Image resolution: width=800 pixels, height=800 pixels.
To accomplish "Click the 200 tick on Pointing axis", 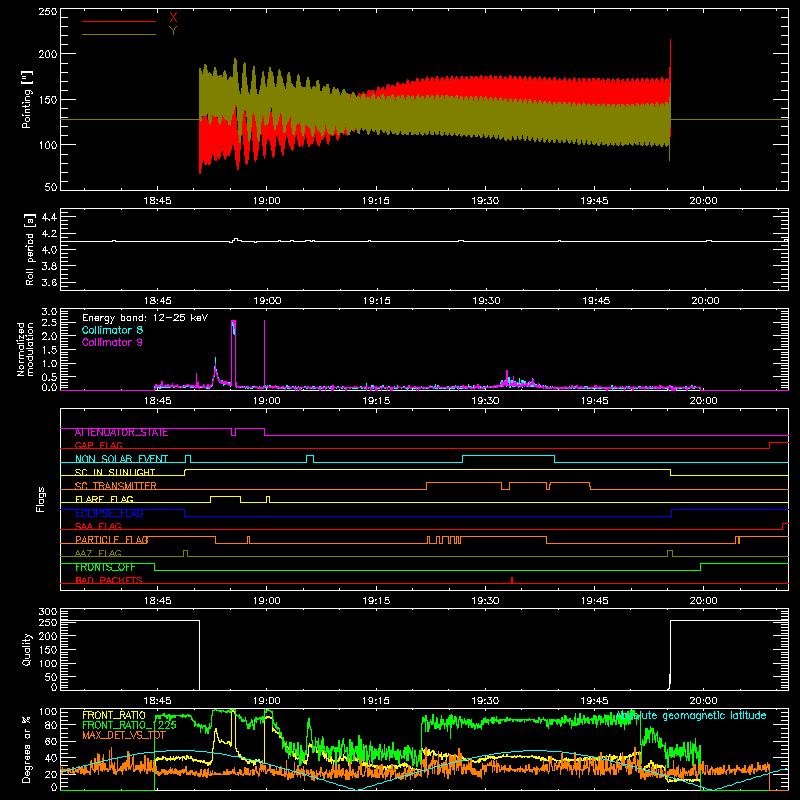I will pos(47,54).
